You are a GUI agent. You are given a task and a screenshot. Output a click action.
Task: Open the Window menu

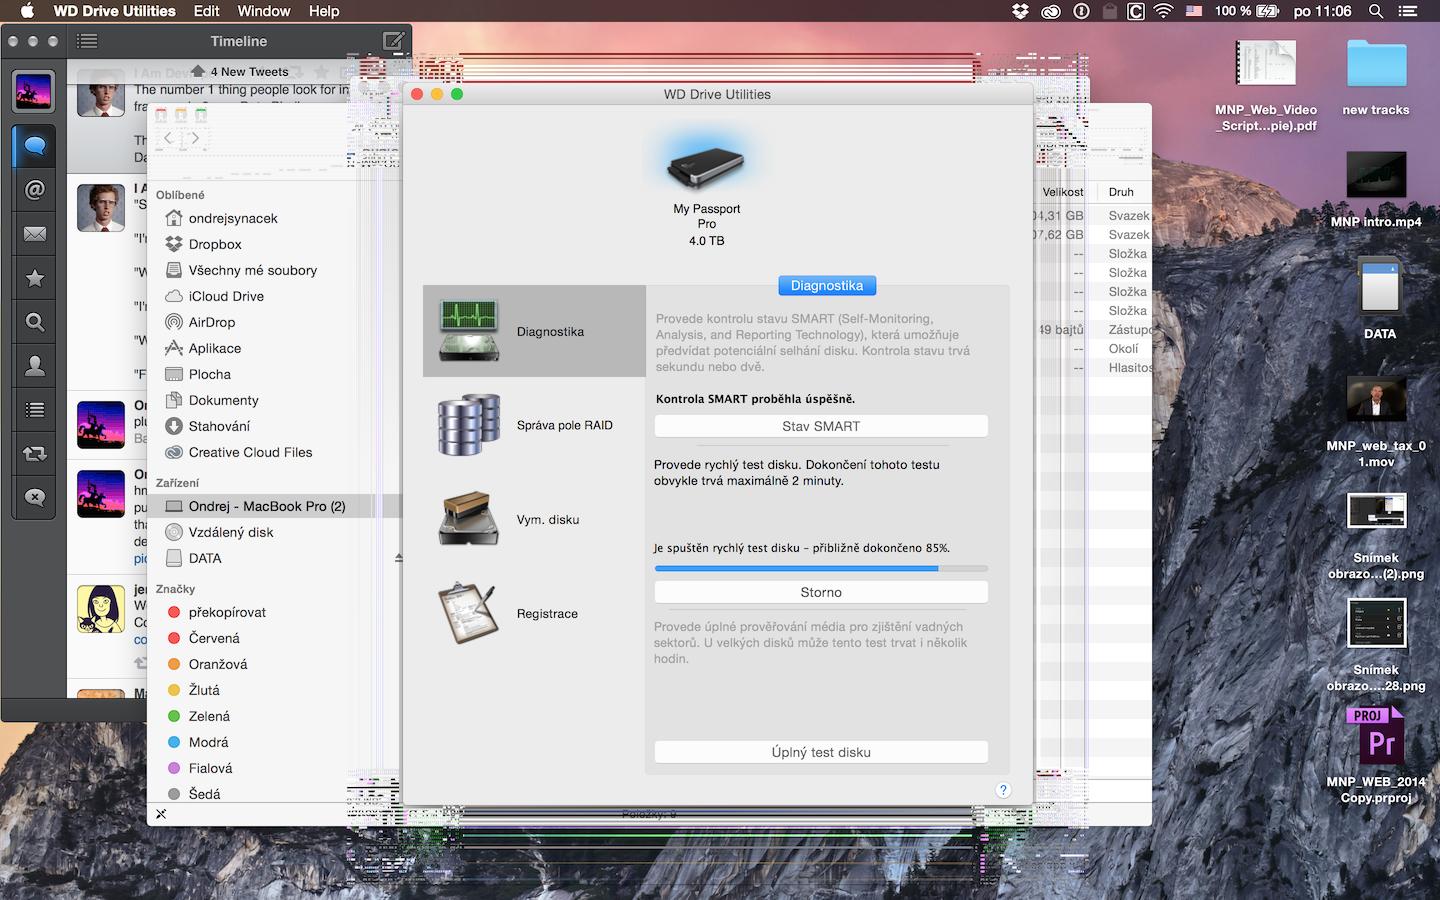pos(264,11)
